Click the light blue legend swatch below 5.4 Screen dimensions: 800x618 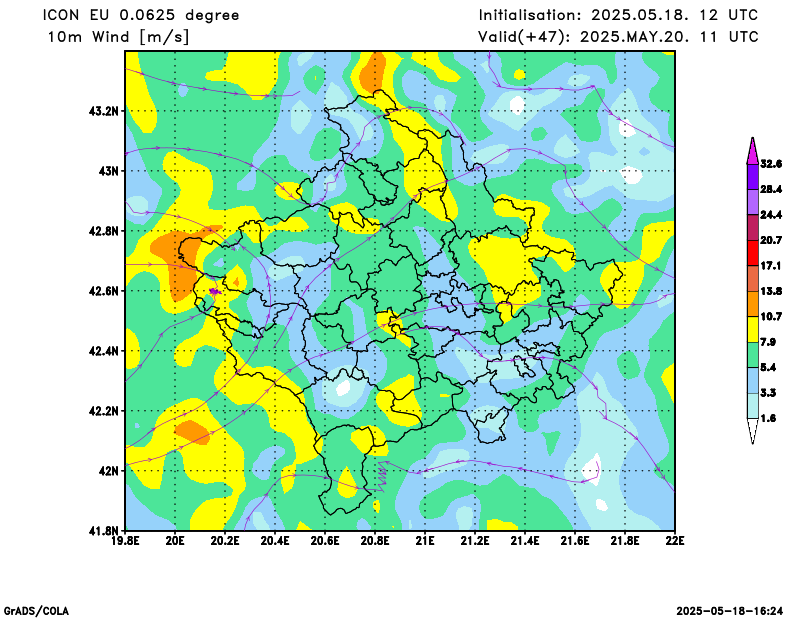tap(753, 380)
